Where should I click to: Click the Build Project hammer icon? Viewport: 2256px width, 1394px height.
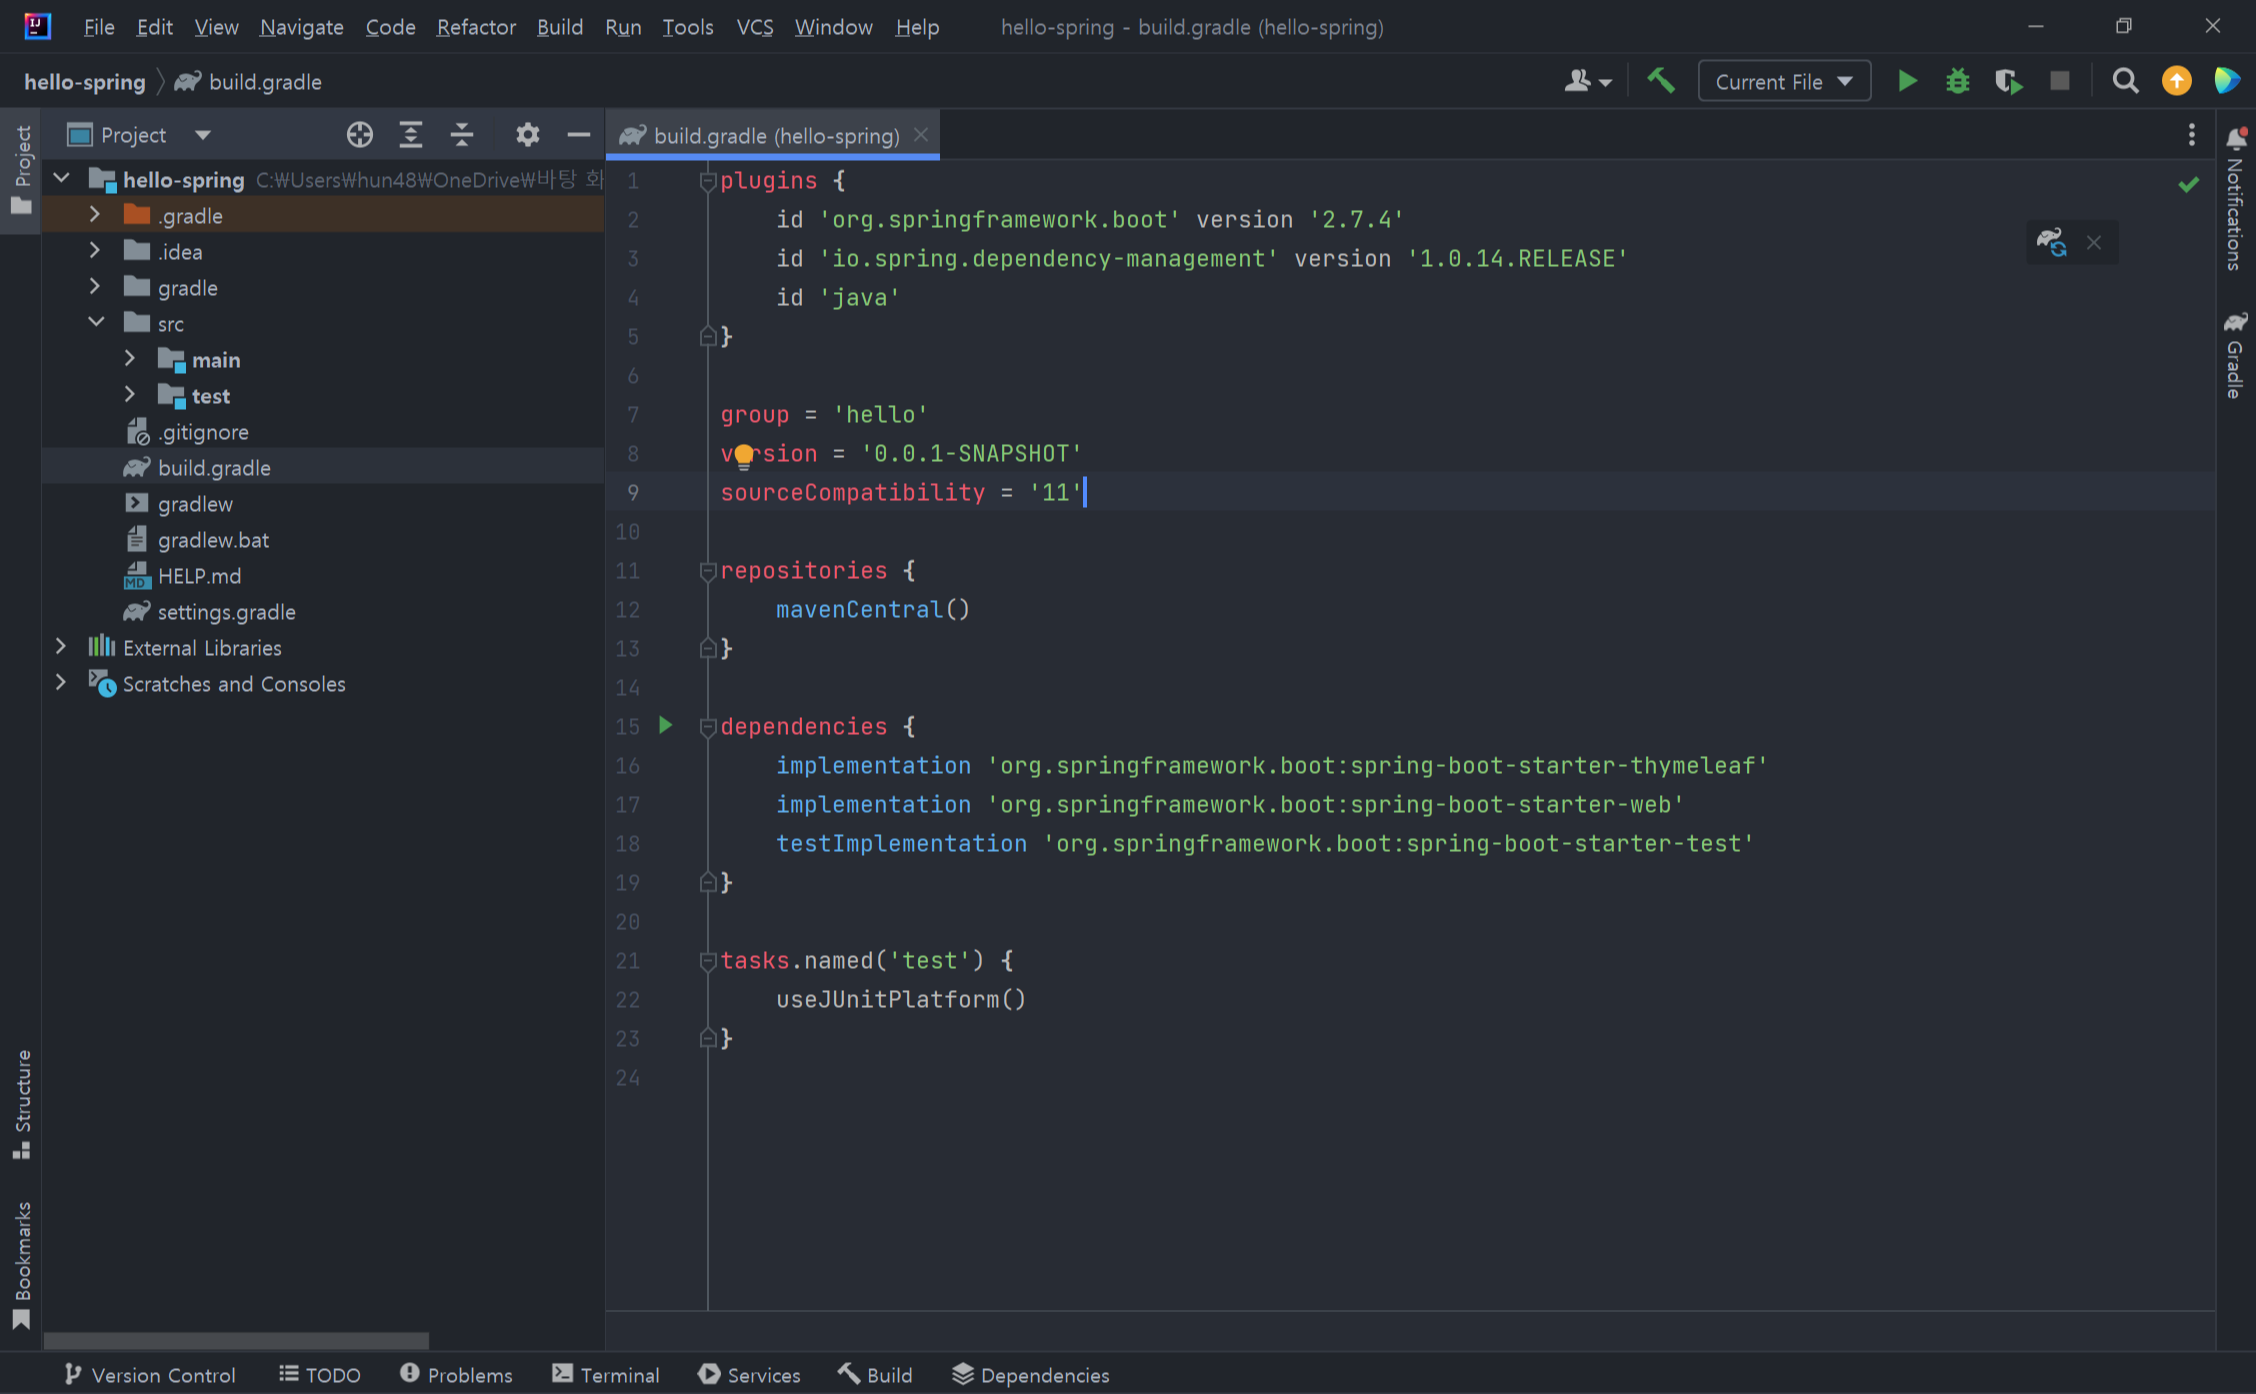click(x=1660, y=81)
